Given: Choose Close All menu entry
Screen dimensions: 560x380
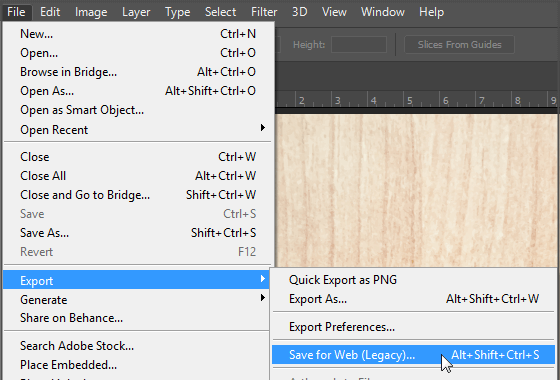Looking at the screenshot, I should [139, 176].
